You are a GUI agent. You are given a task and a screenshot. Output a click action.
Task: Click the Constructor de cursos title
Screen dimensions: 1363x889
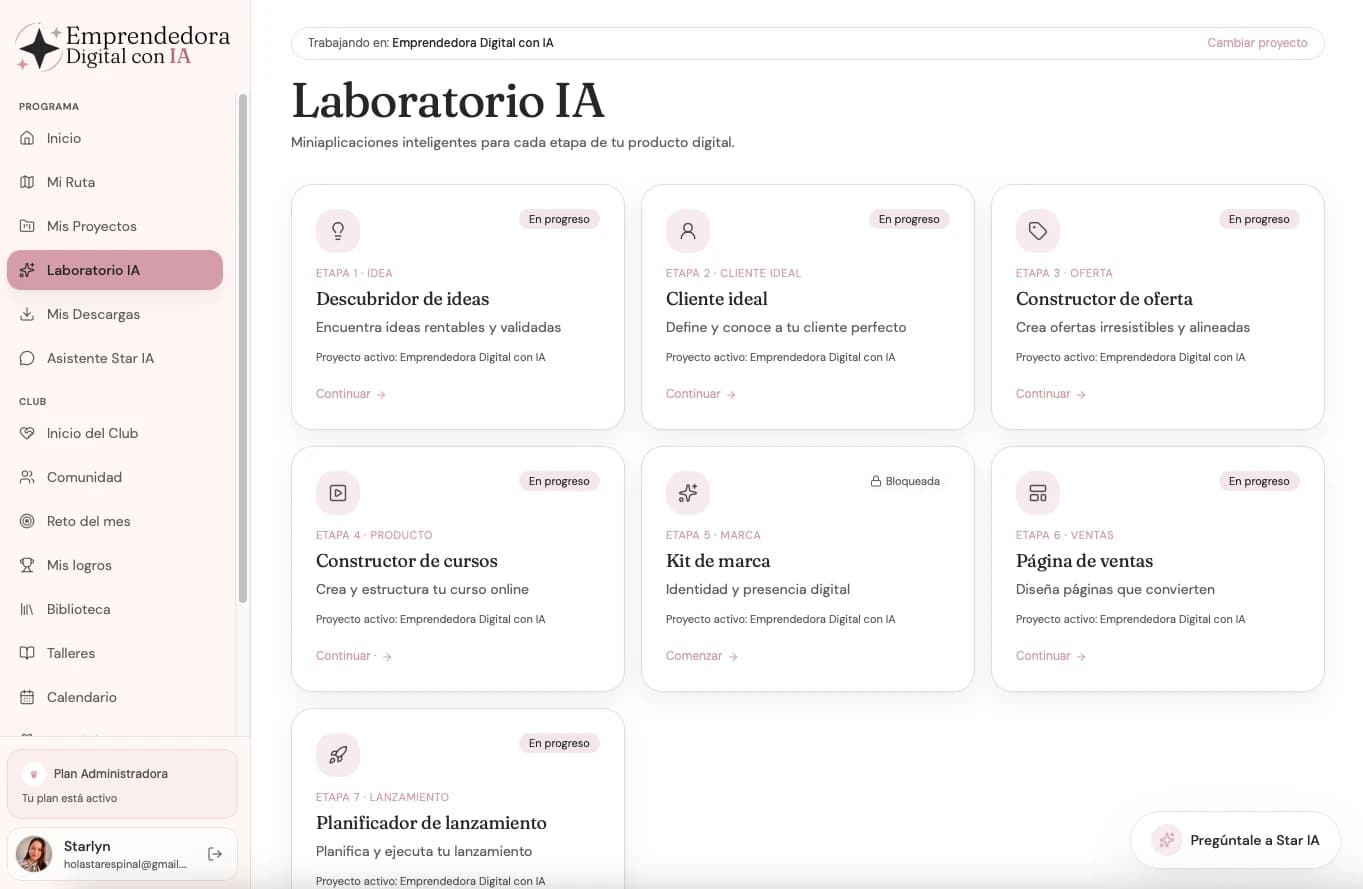pos(407,561)
